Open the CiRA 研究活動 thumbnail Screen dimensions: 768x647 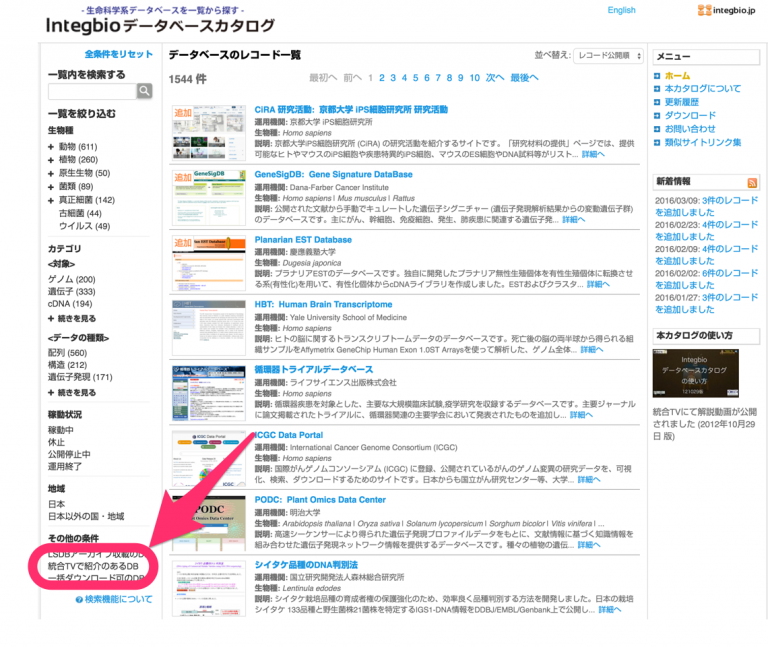click(x=209, y=132)
